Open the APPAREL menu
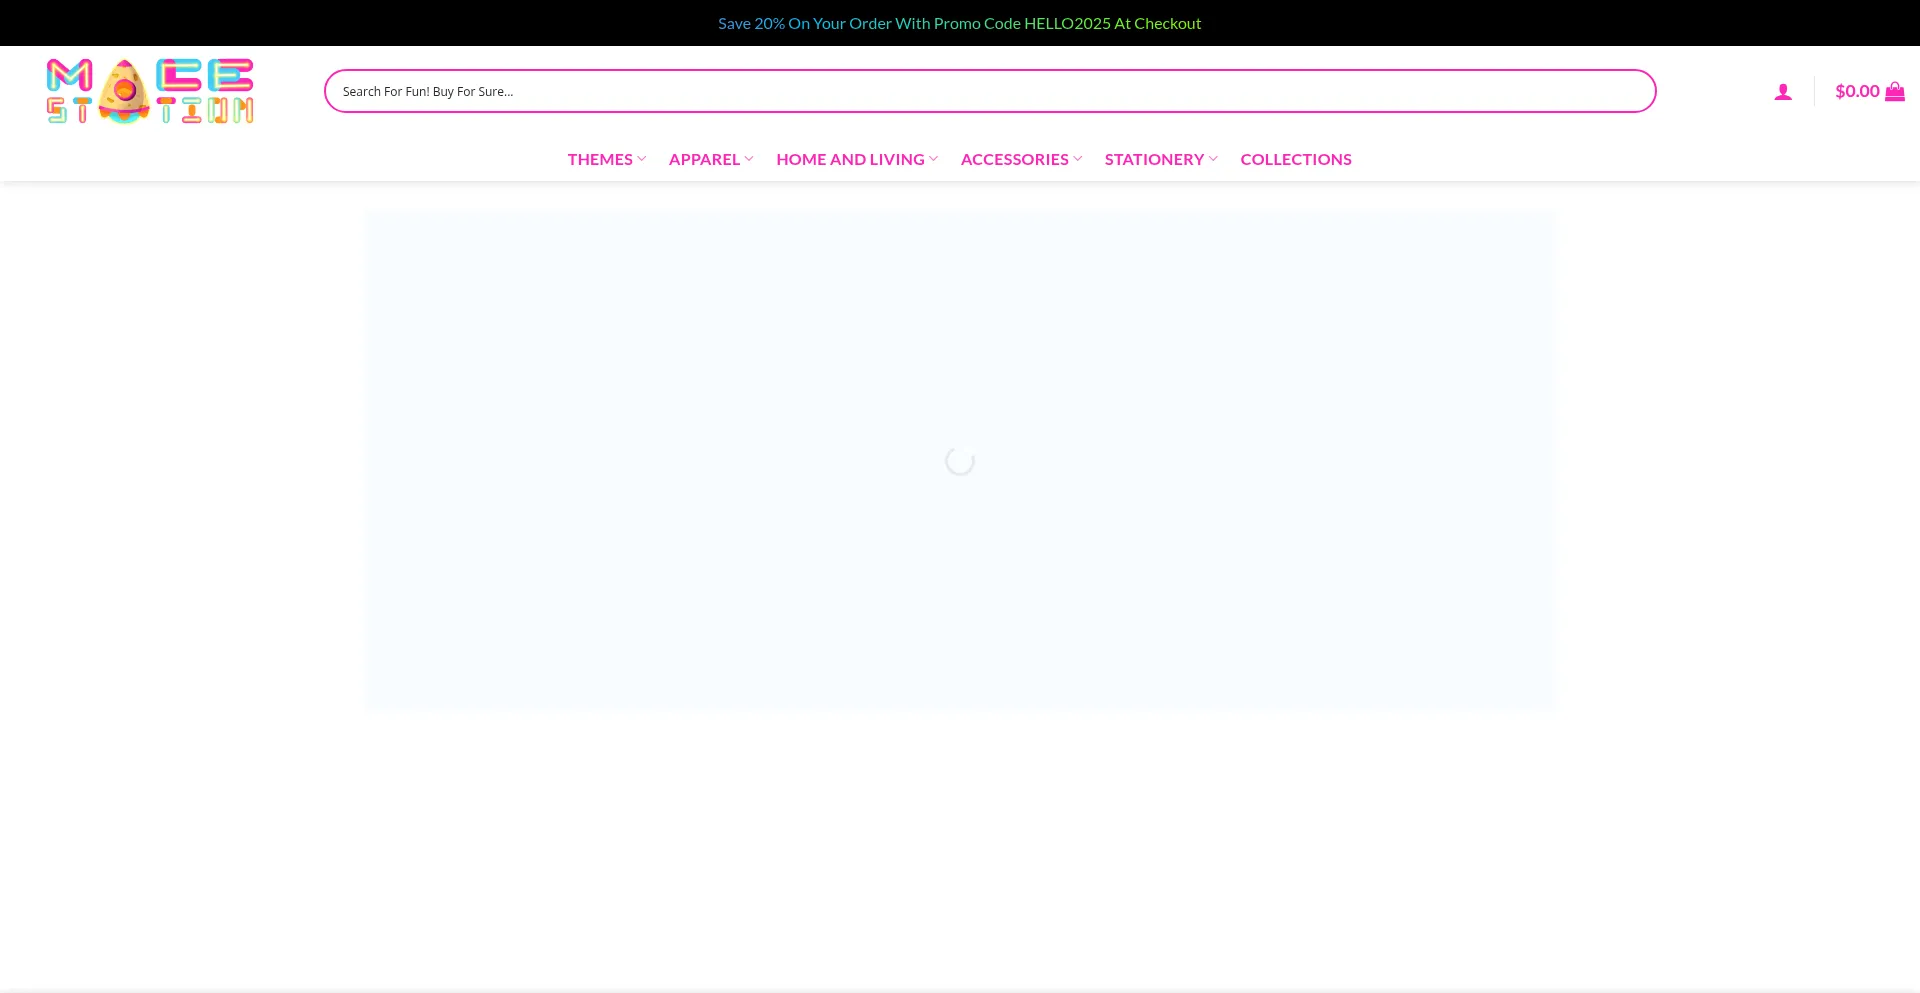This screenshot has height=993, width=1920. [704, 159]
